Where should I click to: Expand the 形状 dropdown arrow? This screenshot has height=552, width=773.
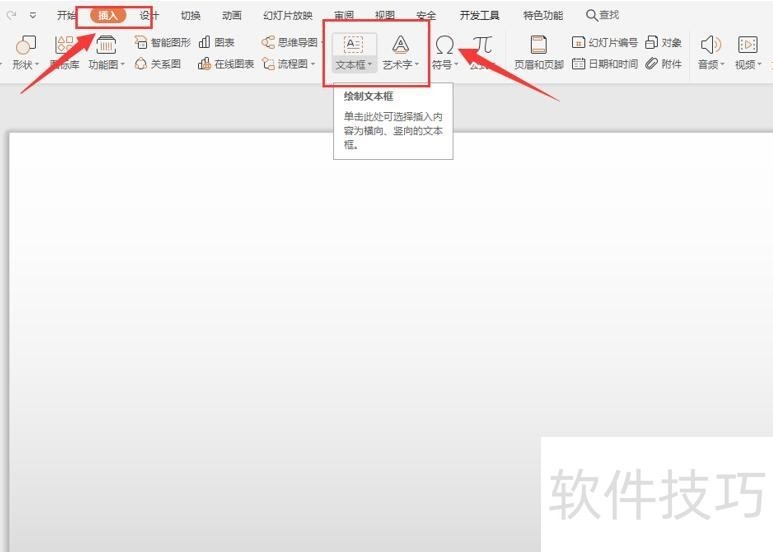coord(37,64)
